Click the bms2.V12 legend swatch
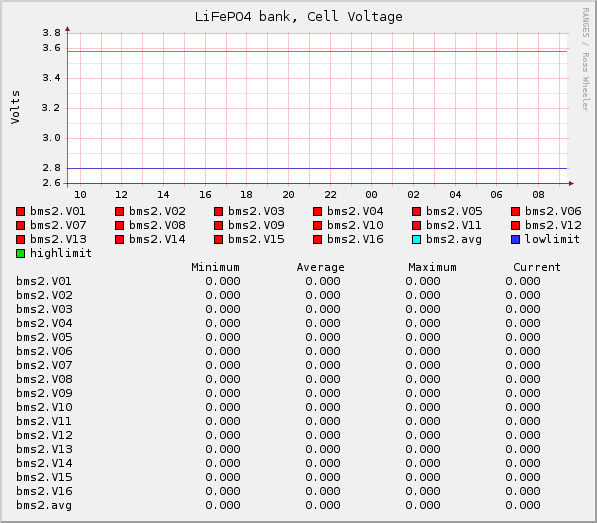This screenshot has width=597, height=523. tap(516, 226)
